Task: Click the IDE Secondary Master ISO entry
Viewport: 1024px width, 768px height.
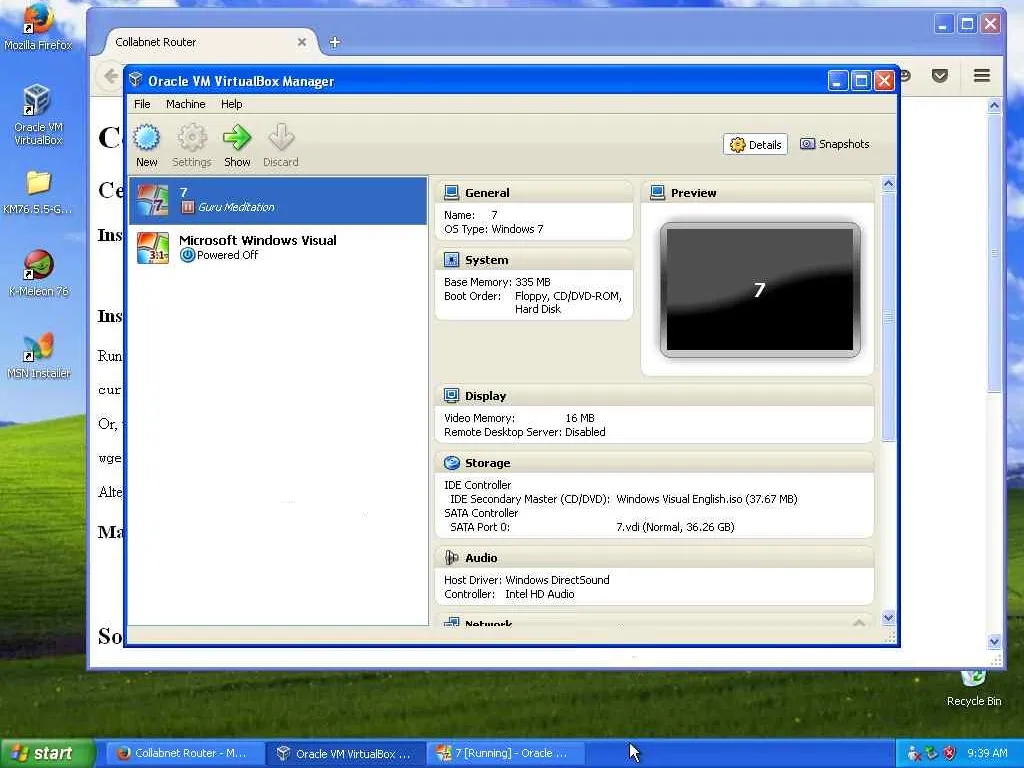Action: (x=707, y=499)
